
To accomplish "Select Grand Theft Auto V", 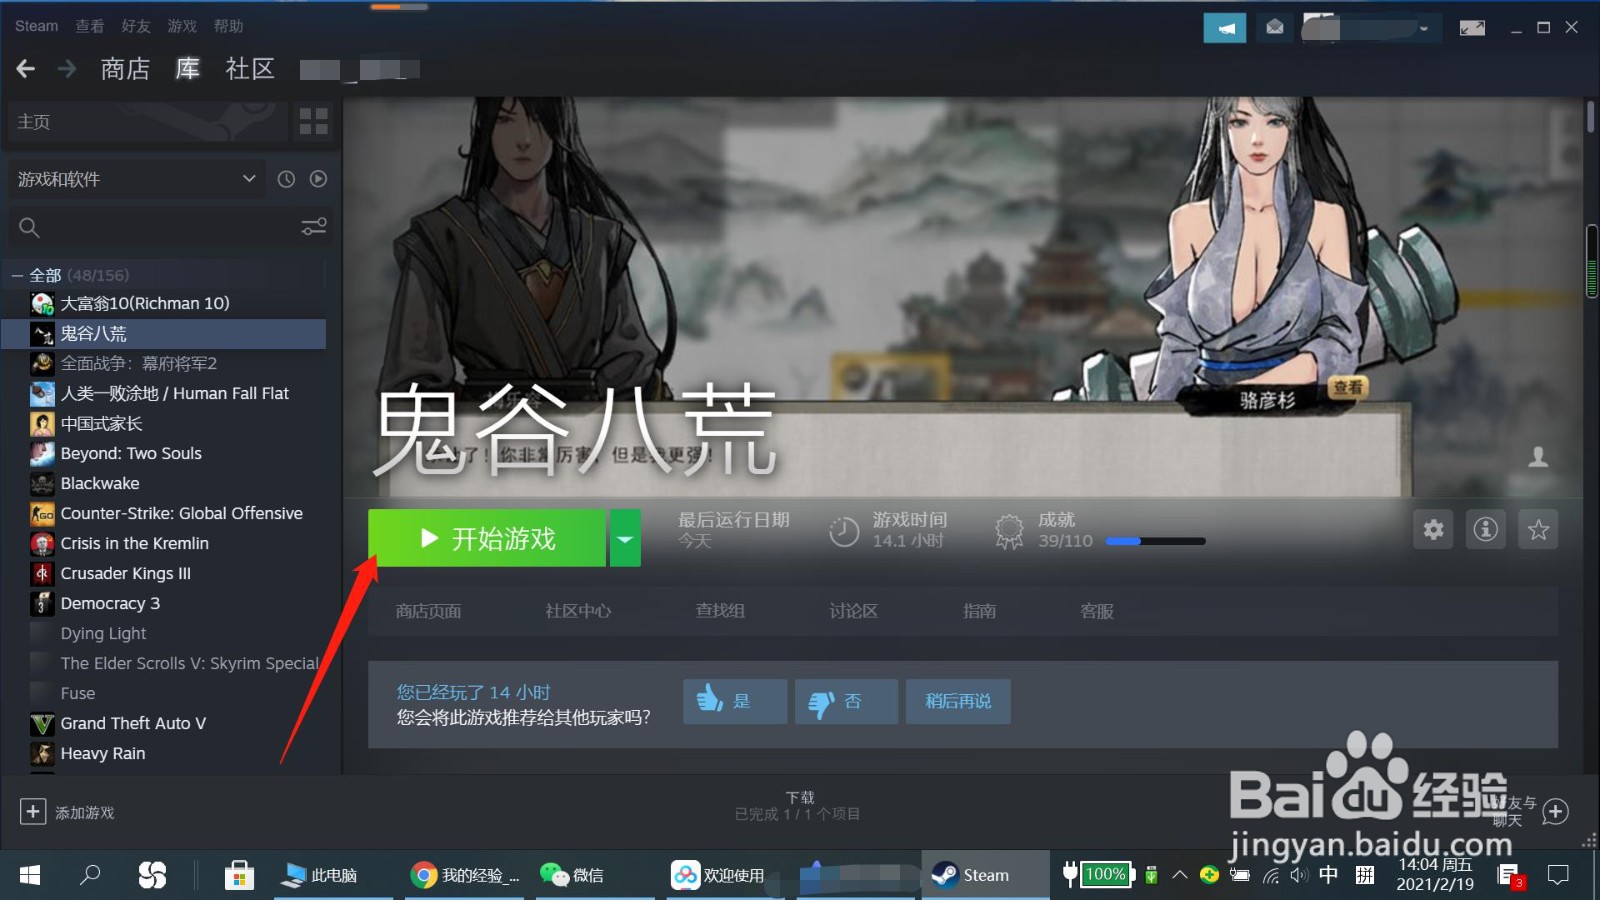I will [x=133, y=723].
